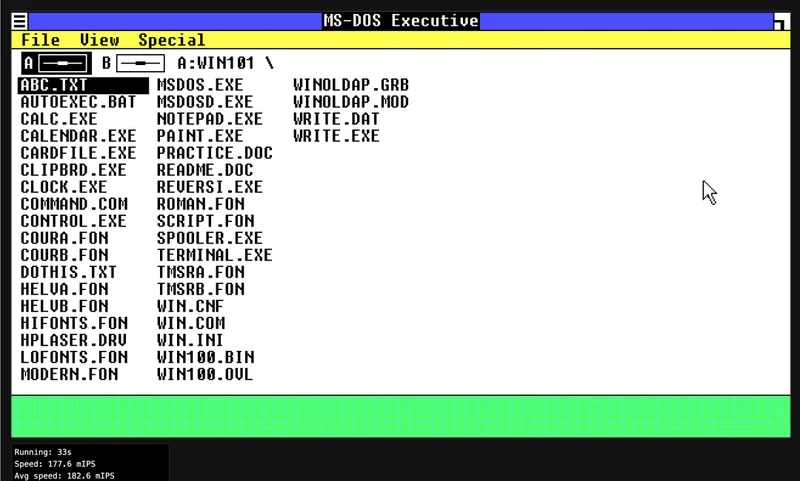Image resolution: width=800 pixels, height=481 pixels.
Task: Expand the Special menu
Action: pyautogui.click(x=171, y=40)
